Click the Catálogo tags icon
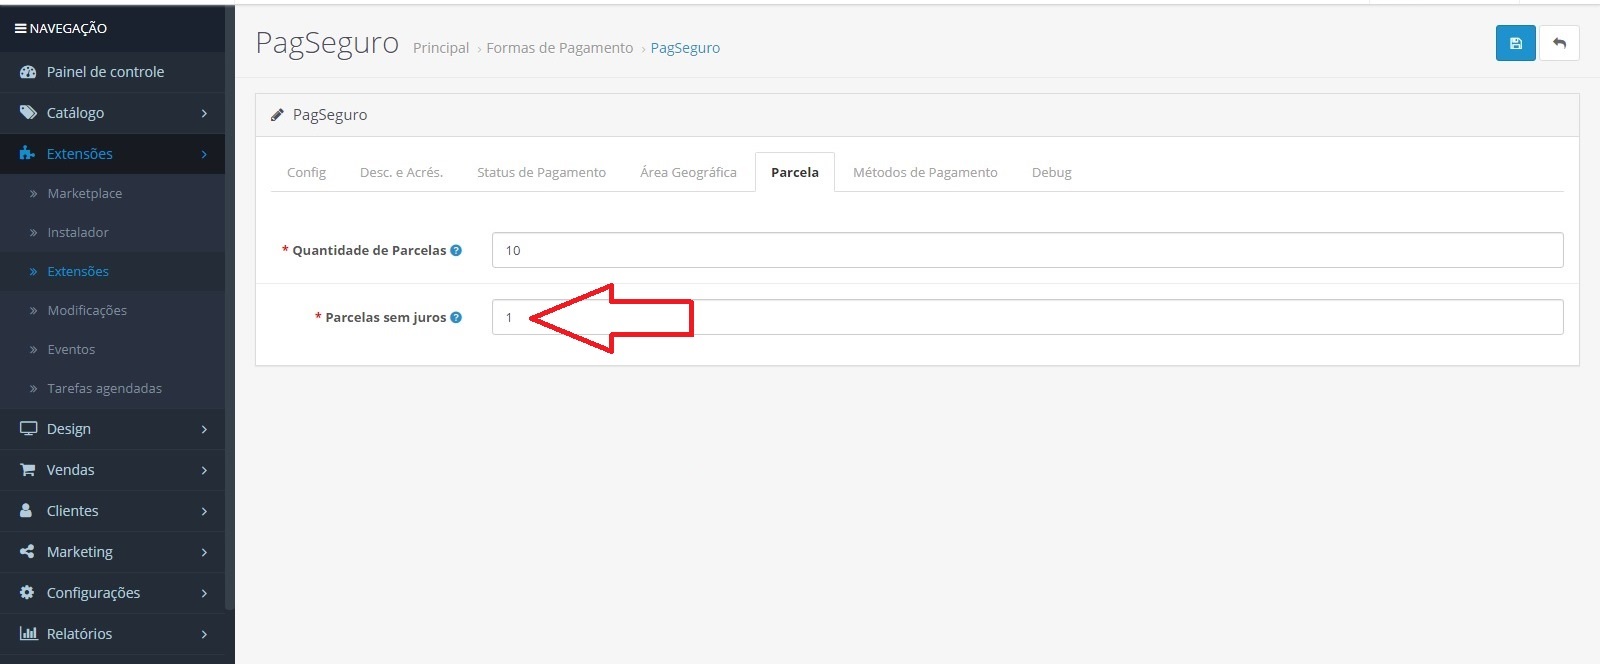 coord(28,113)
